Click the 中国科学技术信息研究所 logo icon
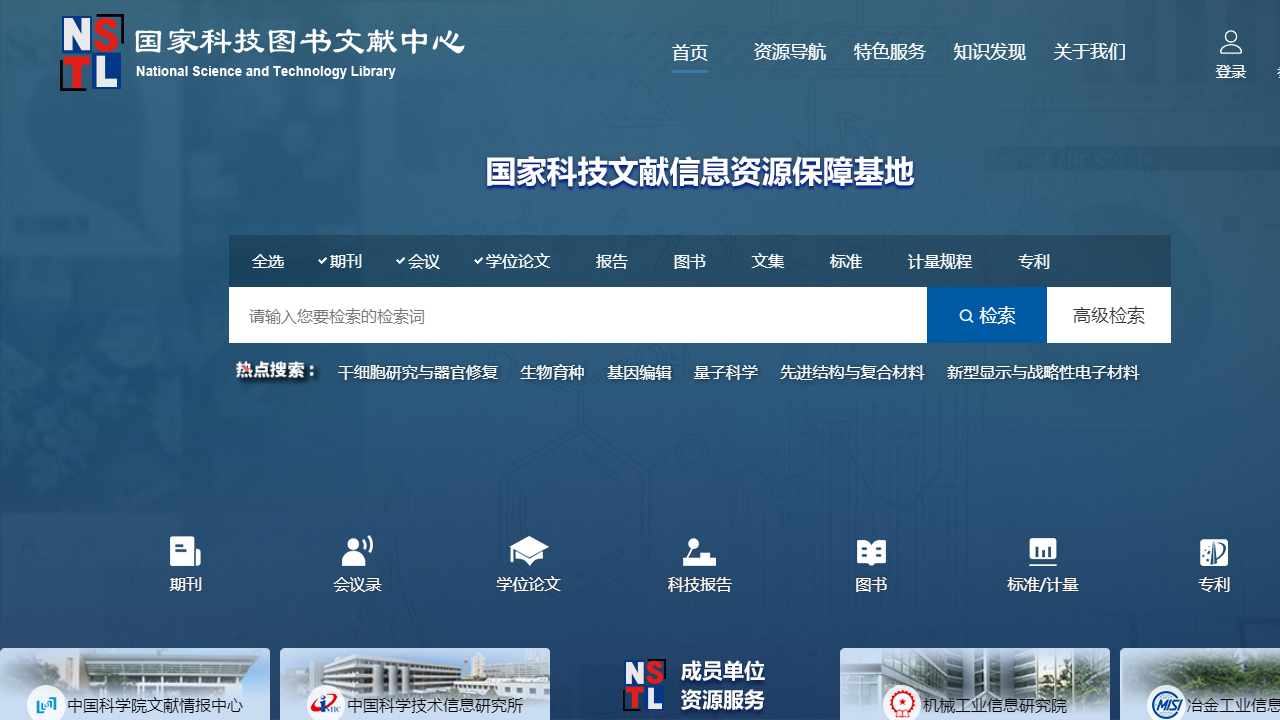 click(x=326, y=704)
